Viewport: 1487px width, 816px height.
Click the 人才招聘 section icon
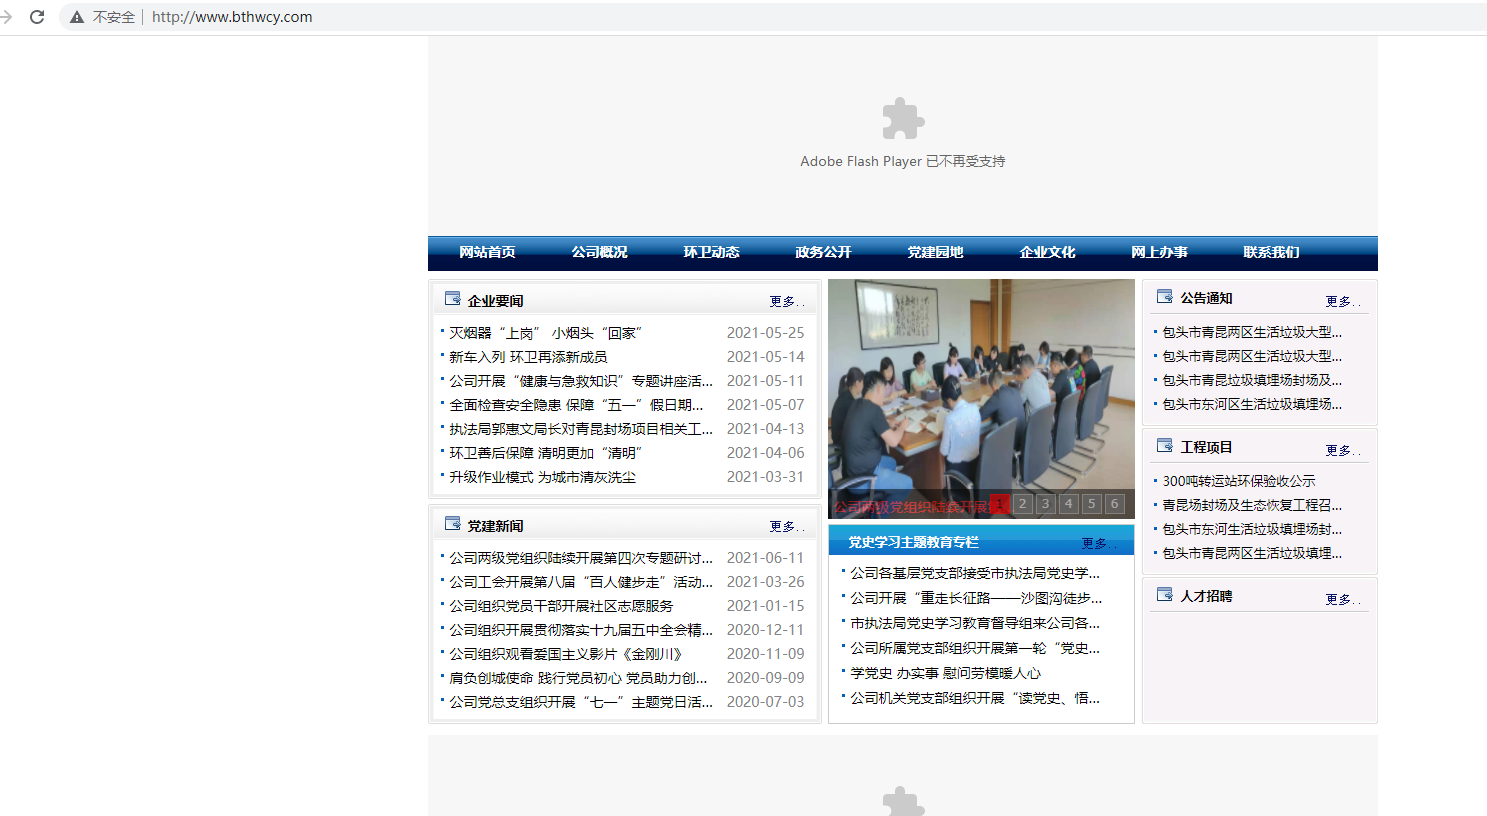click(x=1164, y=595)
